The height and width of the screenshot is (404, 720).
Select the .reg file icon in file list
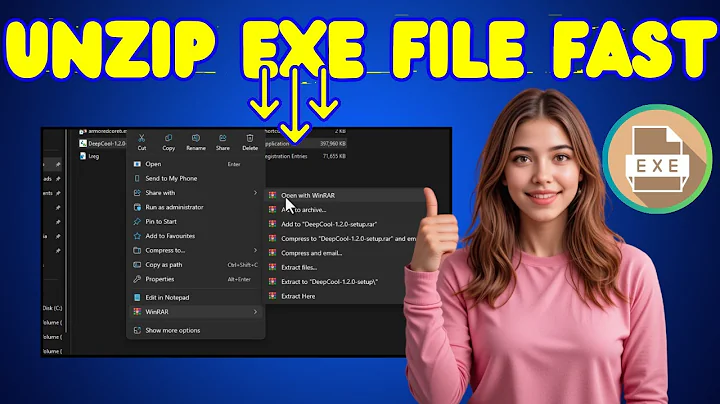click(83, 156)
